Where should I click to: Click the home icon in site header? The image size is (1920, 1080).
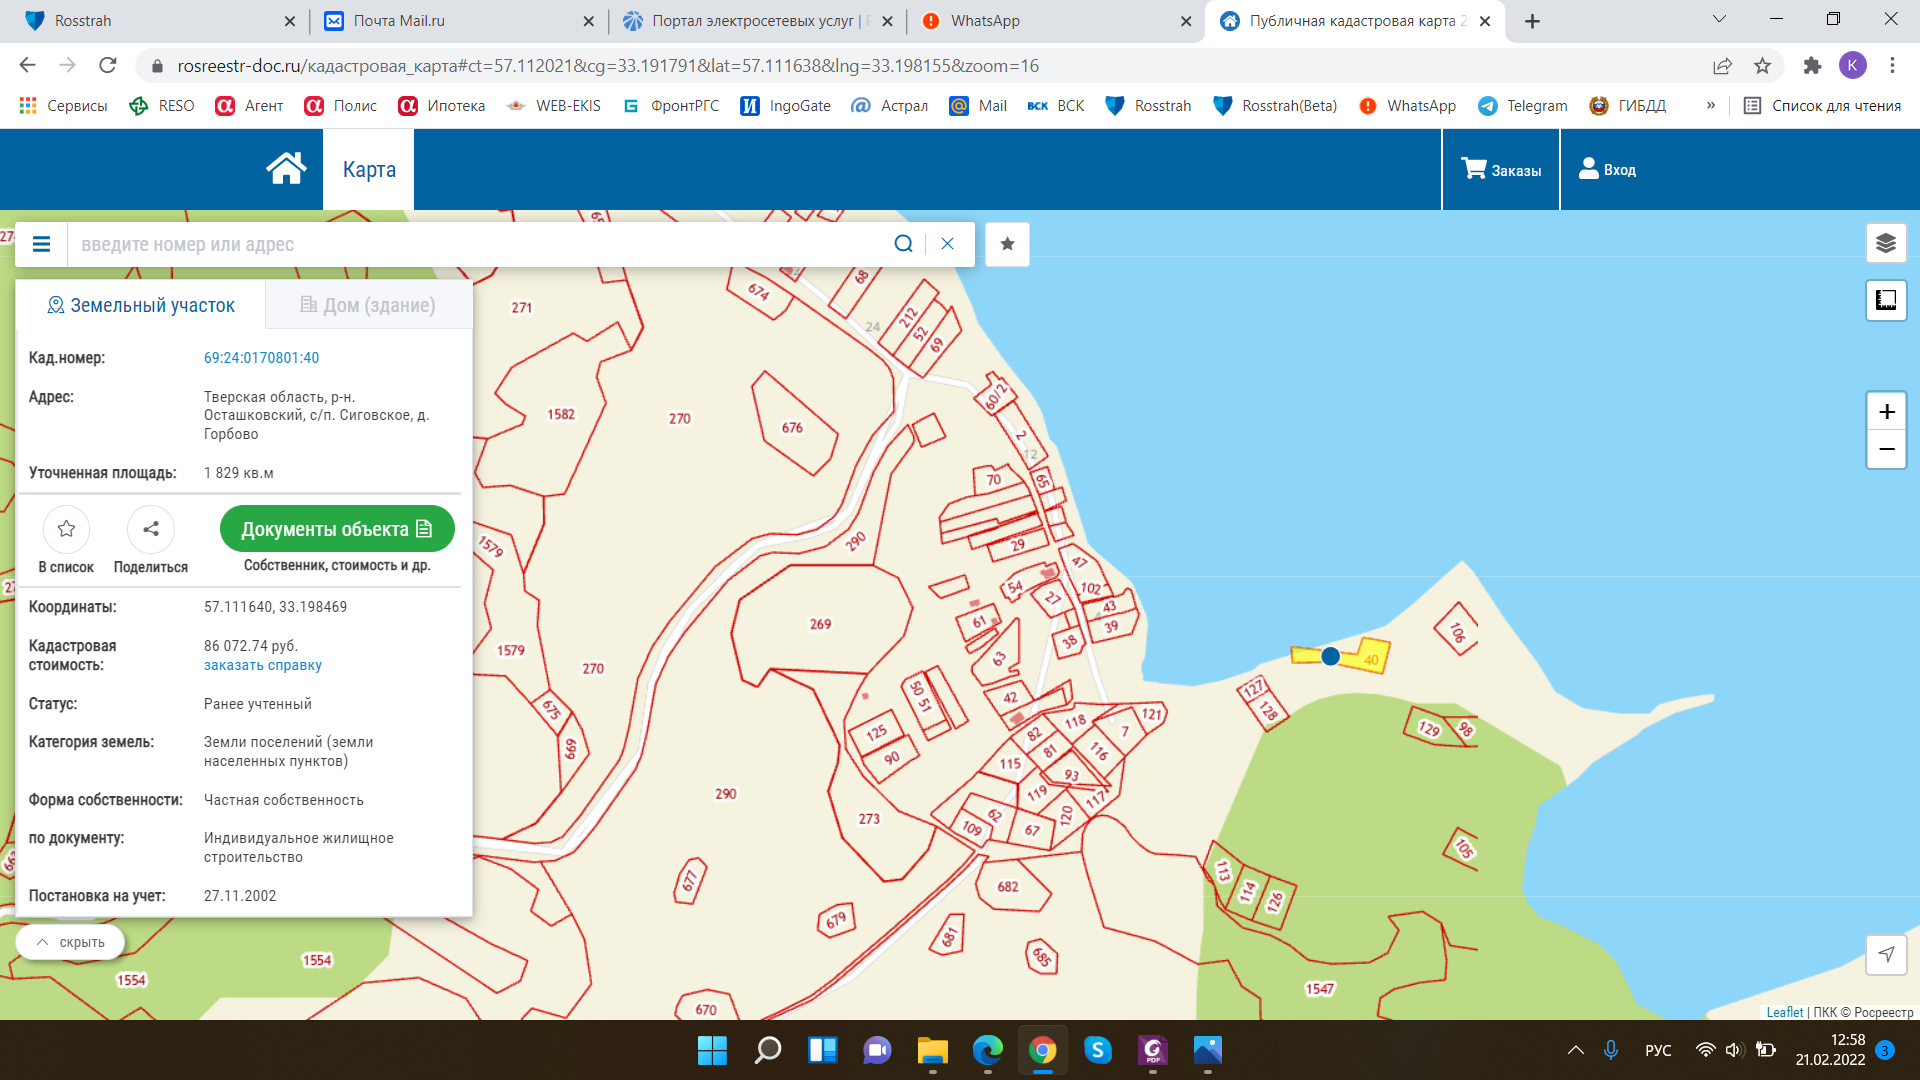pos(286,169)
